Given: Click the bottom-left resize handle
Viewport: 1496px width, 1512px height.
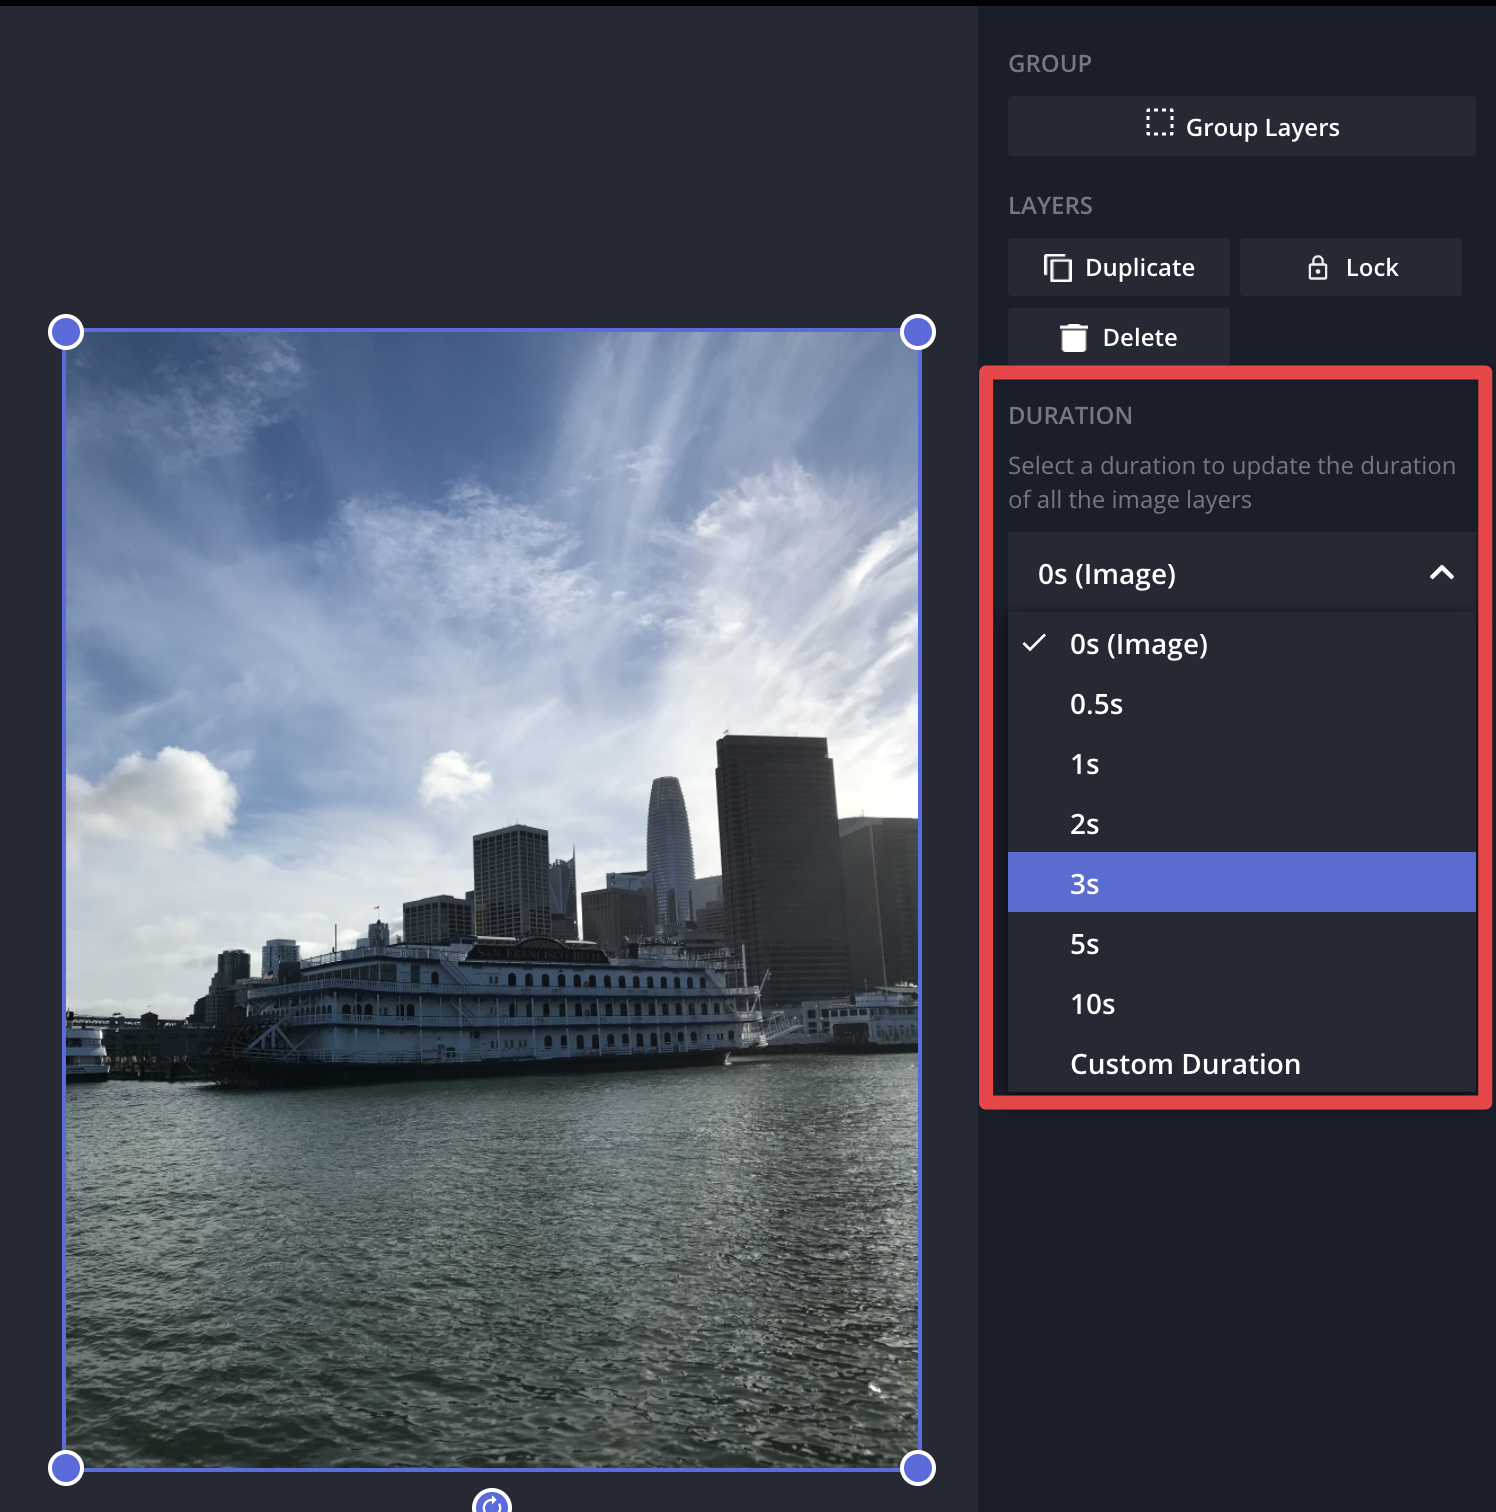Looking at the screenshot, I should [66, 1468].
